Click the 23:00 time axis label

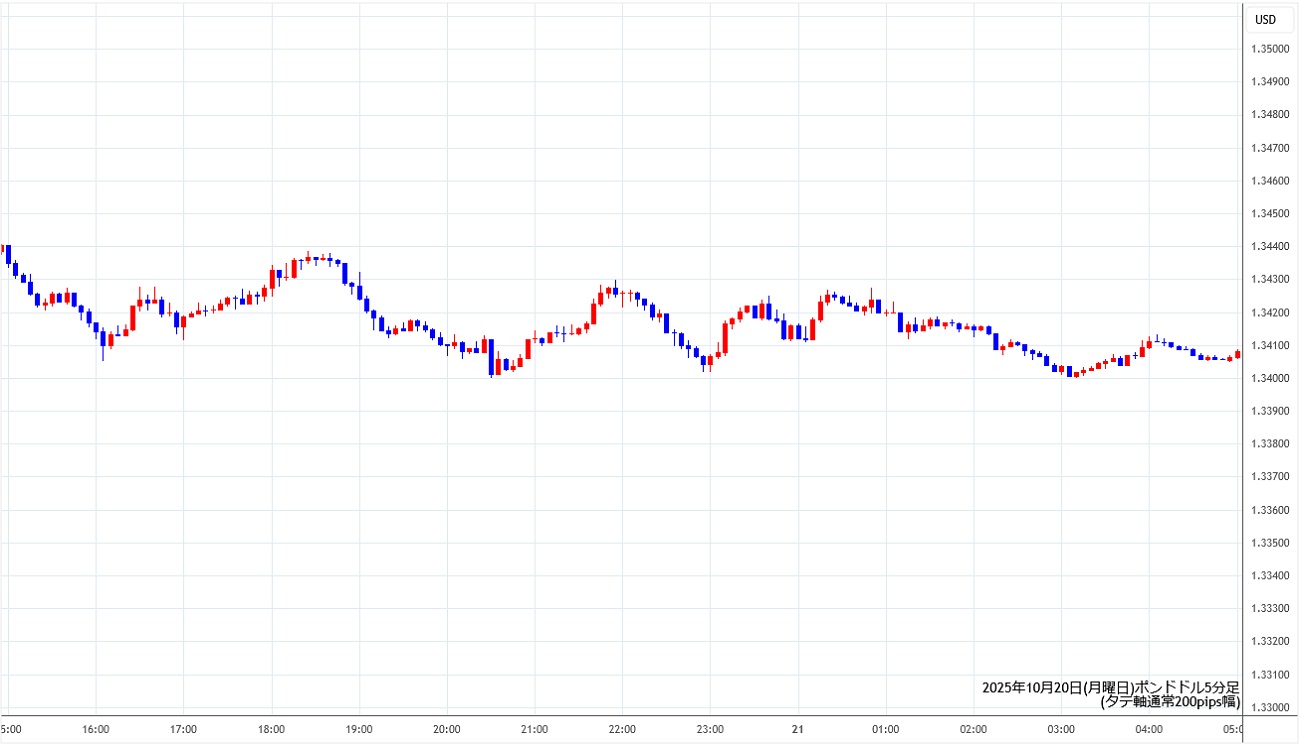(710, 729)
